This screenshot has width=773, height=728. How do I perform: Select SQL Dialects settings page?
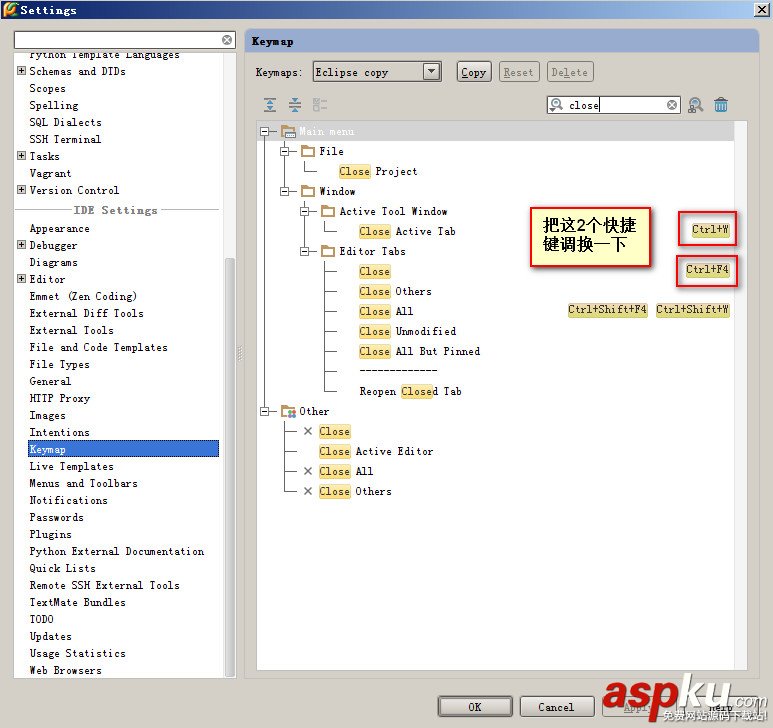[x=66, y=122]
